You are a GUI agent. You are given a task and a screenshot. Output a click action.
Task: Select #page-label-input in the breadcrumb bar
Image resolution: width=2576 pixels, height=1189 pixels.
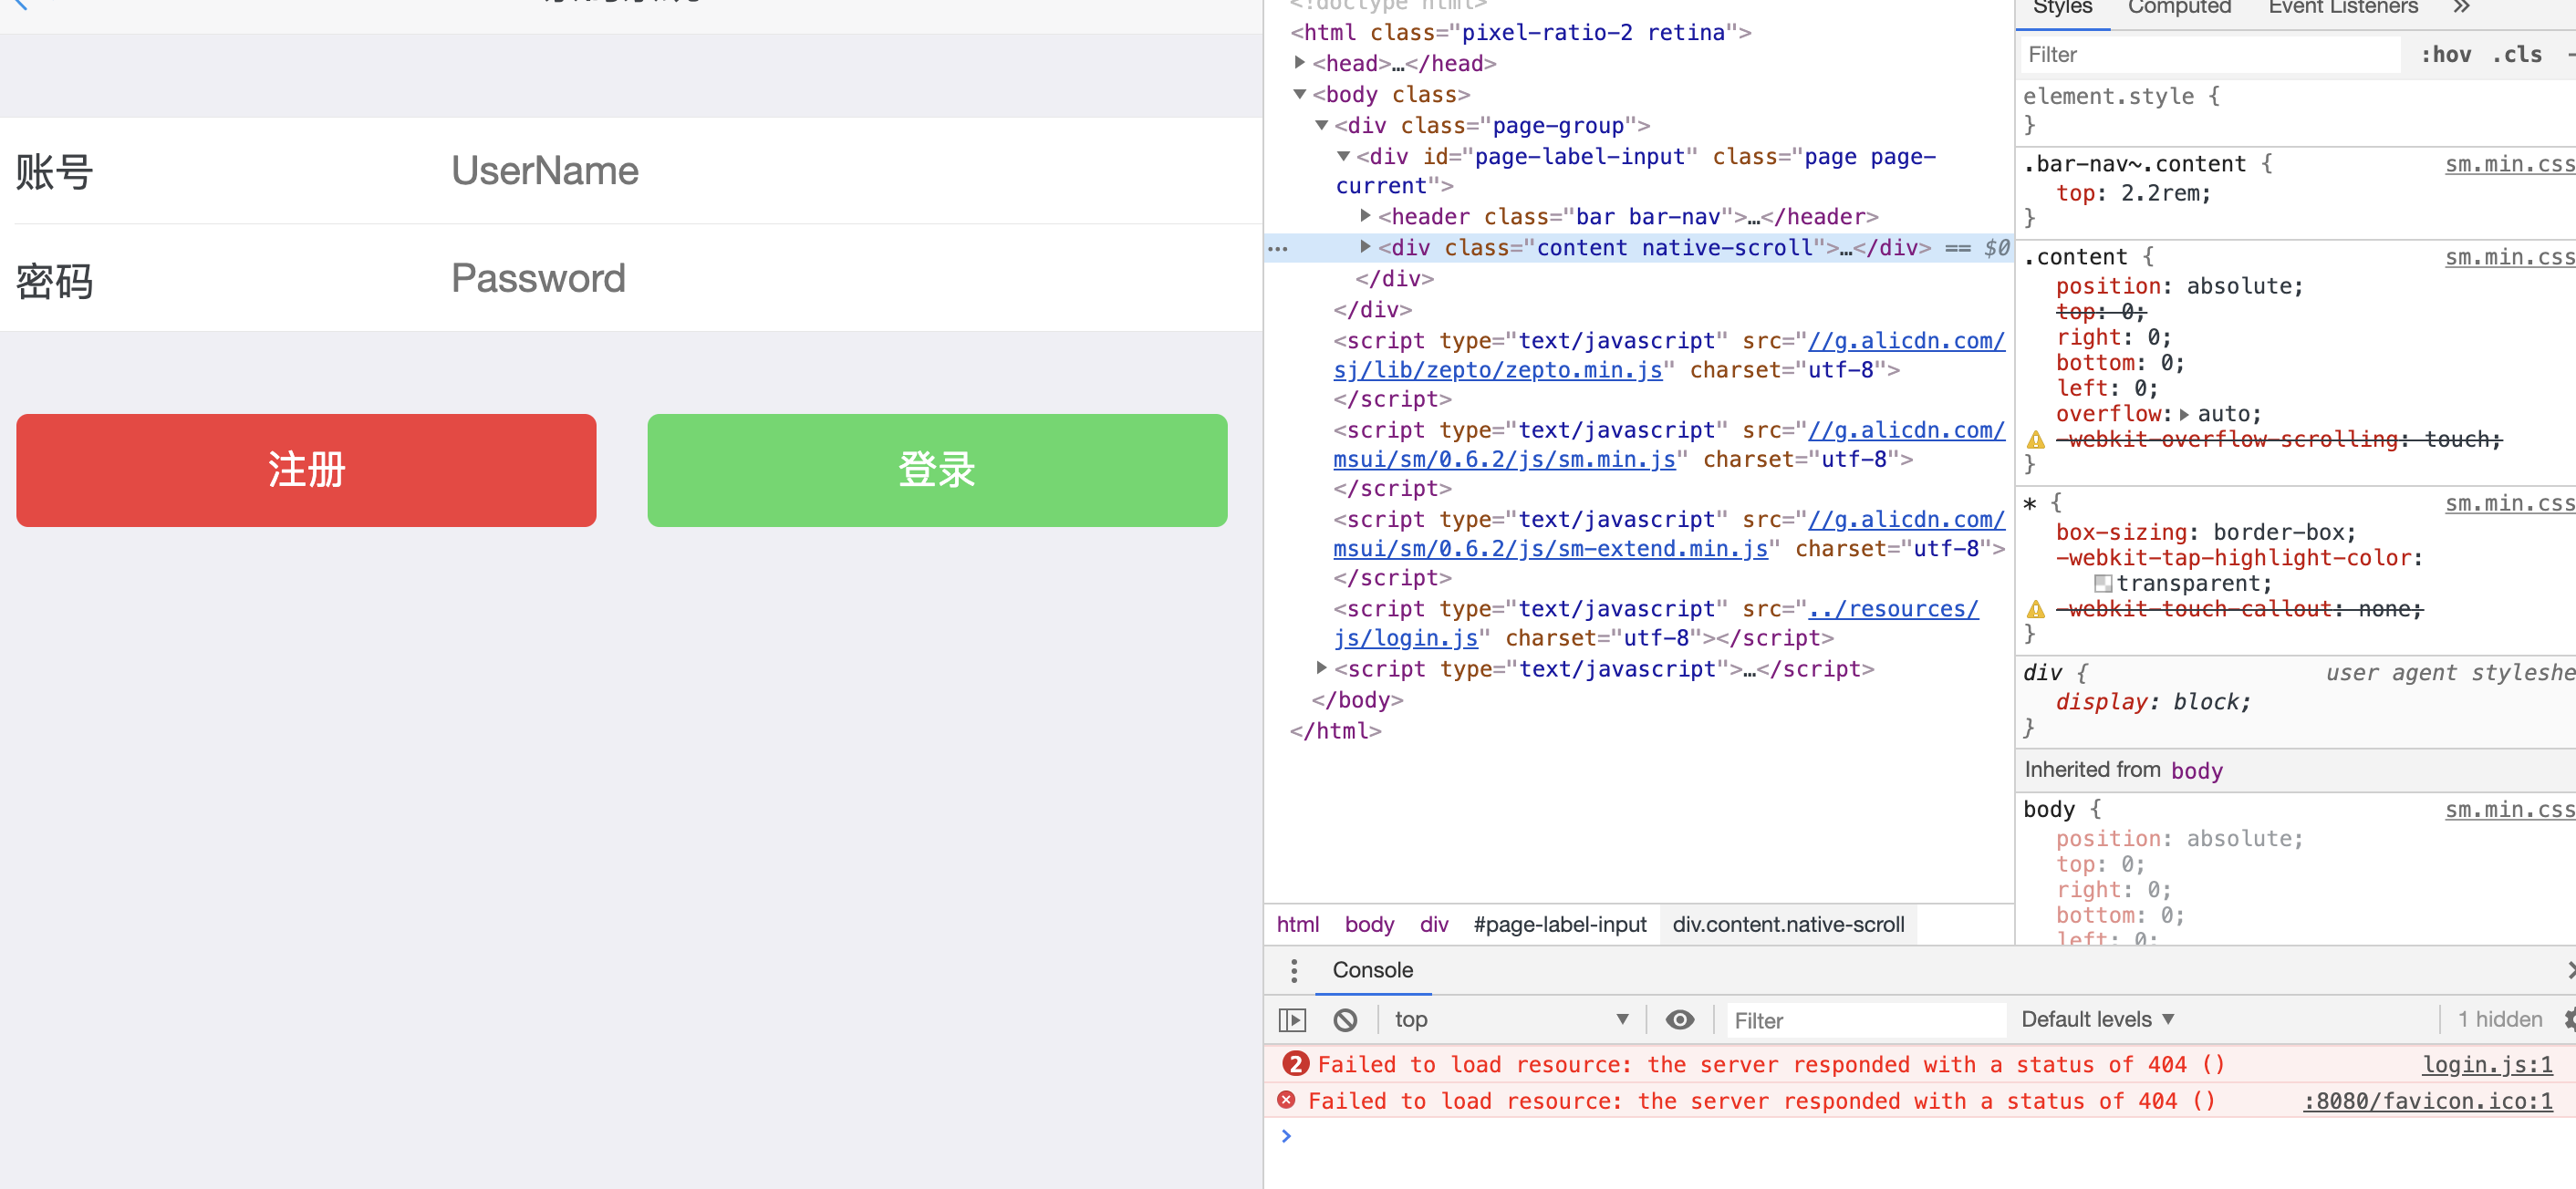[1560, 924]
